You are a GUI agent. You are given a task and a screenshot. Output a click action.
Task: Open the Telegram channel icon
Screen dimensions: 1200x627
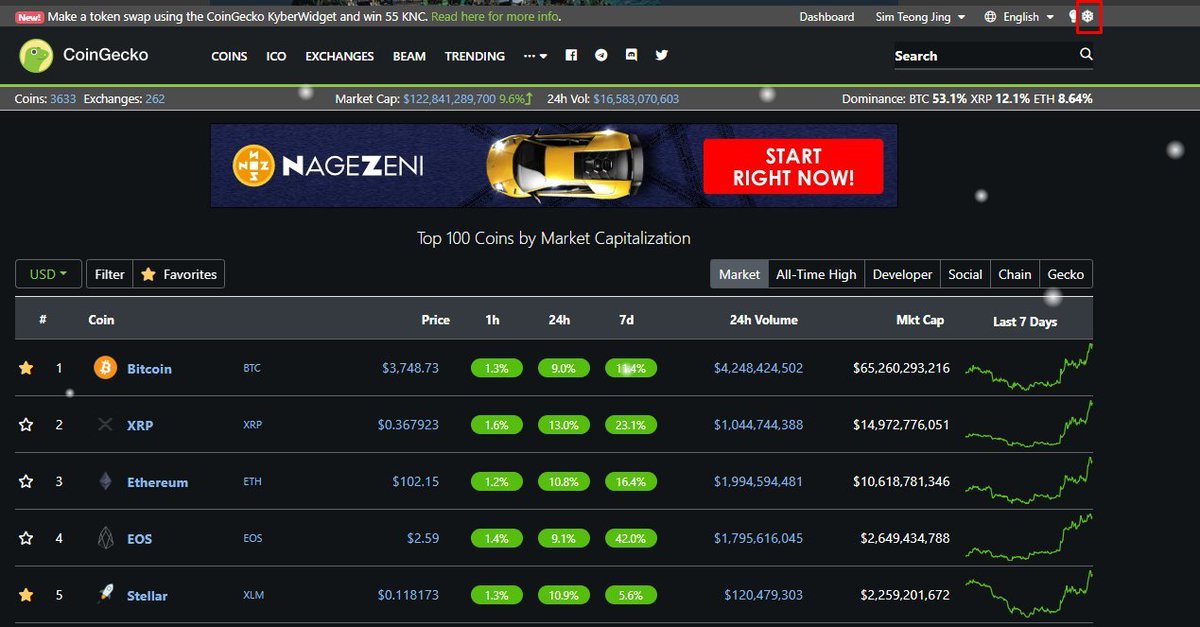[x=601, y=56]
